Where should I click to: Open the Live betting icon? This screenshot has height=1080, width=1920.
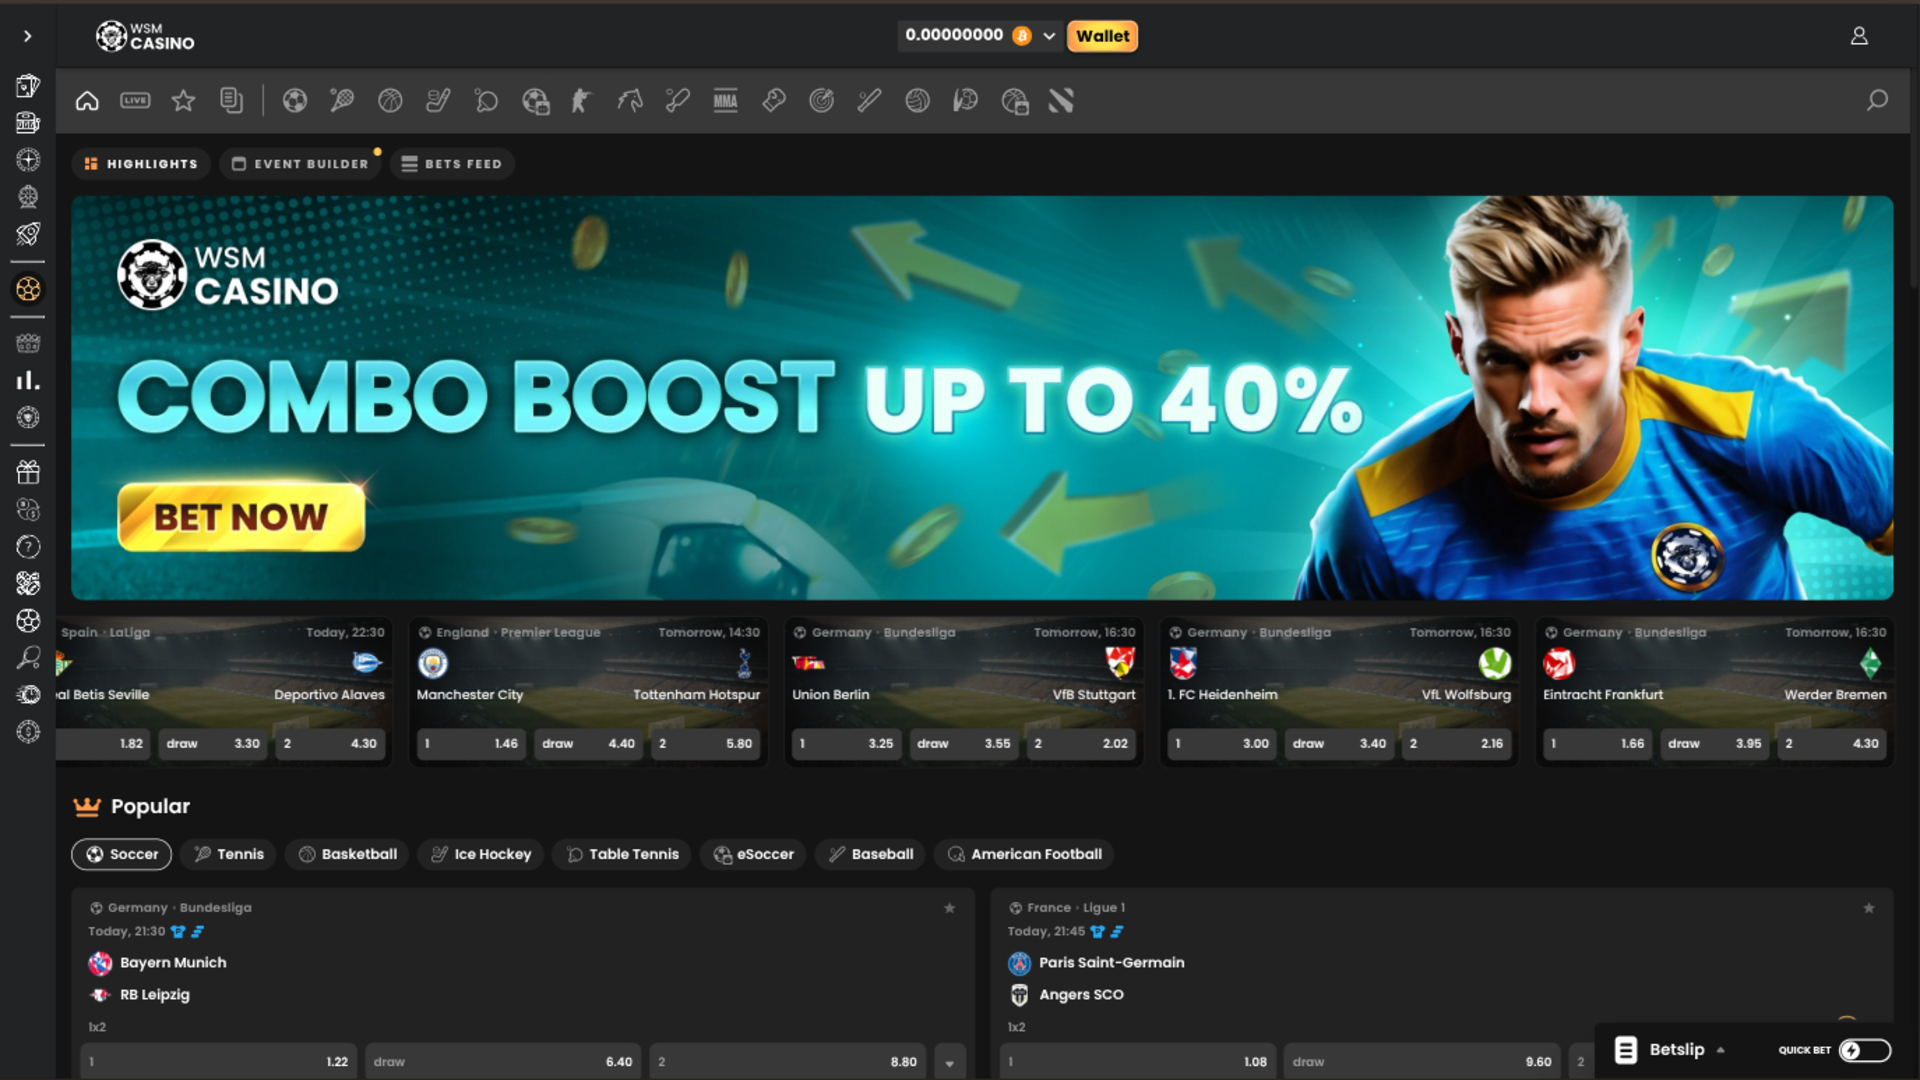click(x=135, y=101)
